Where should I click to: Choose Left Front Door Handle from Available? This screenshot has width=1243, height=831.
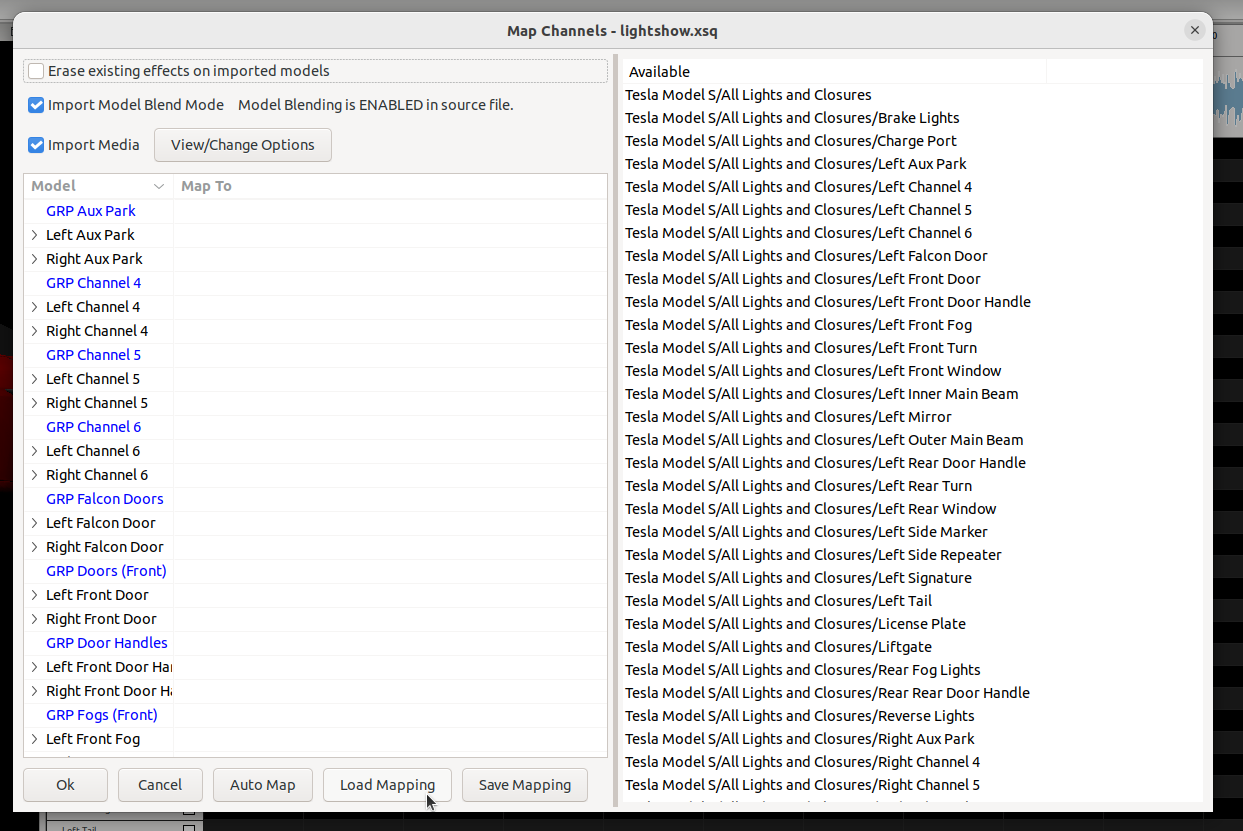(827, 302)
